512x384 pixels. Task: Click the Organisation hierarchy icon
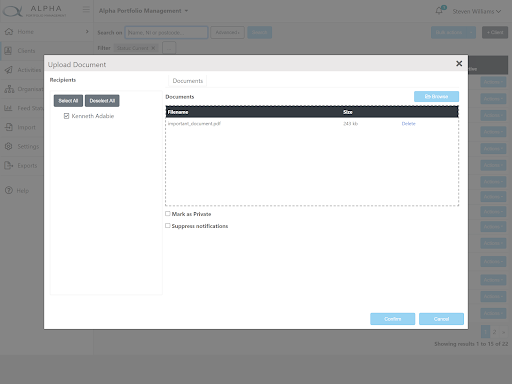(x=9, y=89)
